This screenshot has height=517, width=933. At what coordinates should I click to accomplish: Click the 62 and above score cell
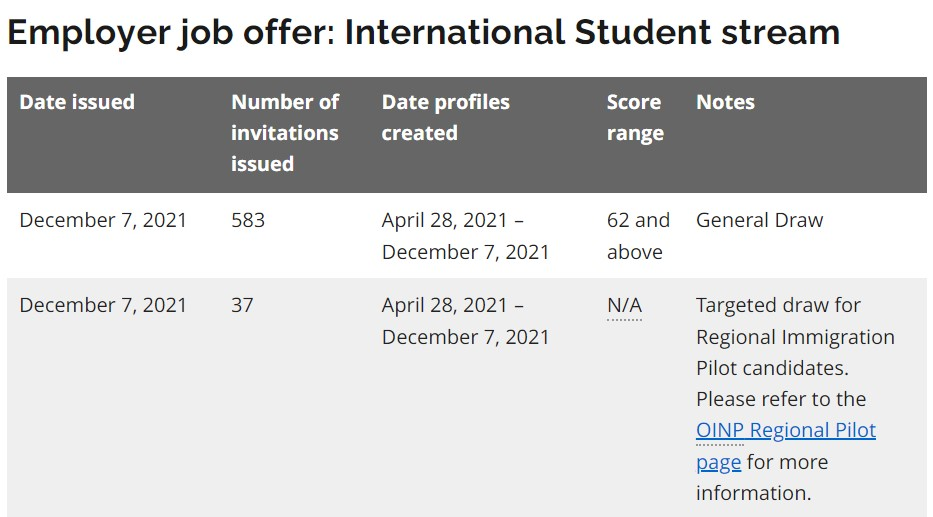[x=638, y=236]
